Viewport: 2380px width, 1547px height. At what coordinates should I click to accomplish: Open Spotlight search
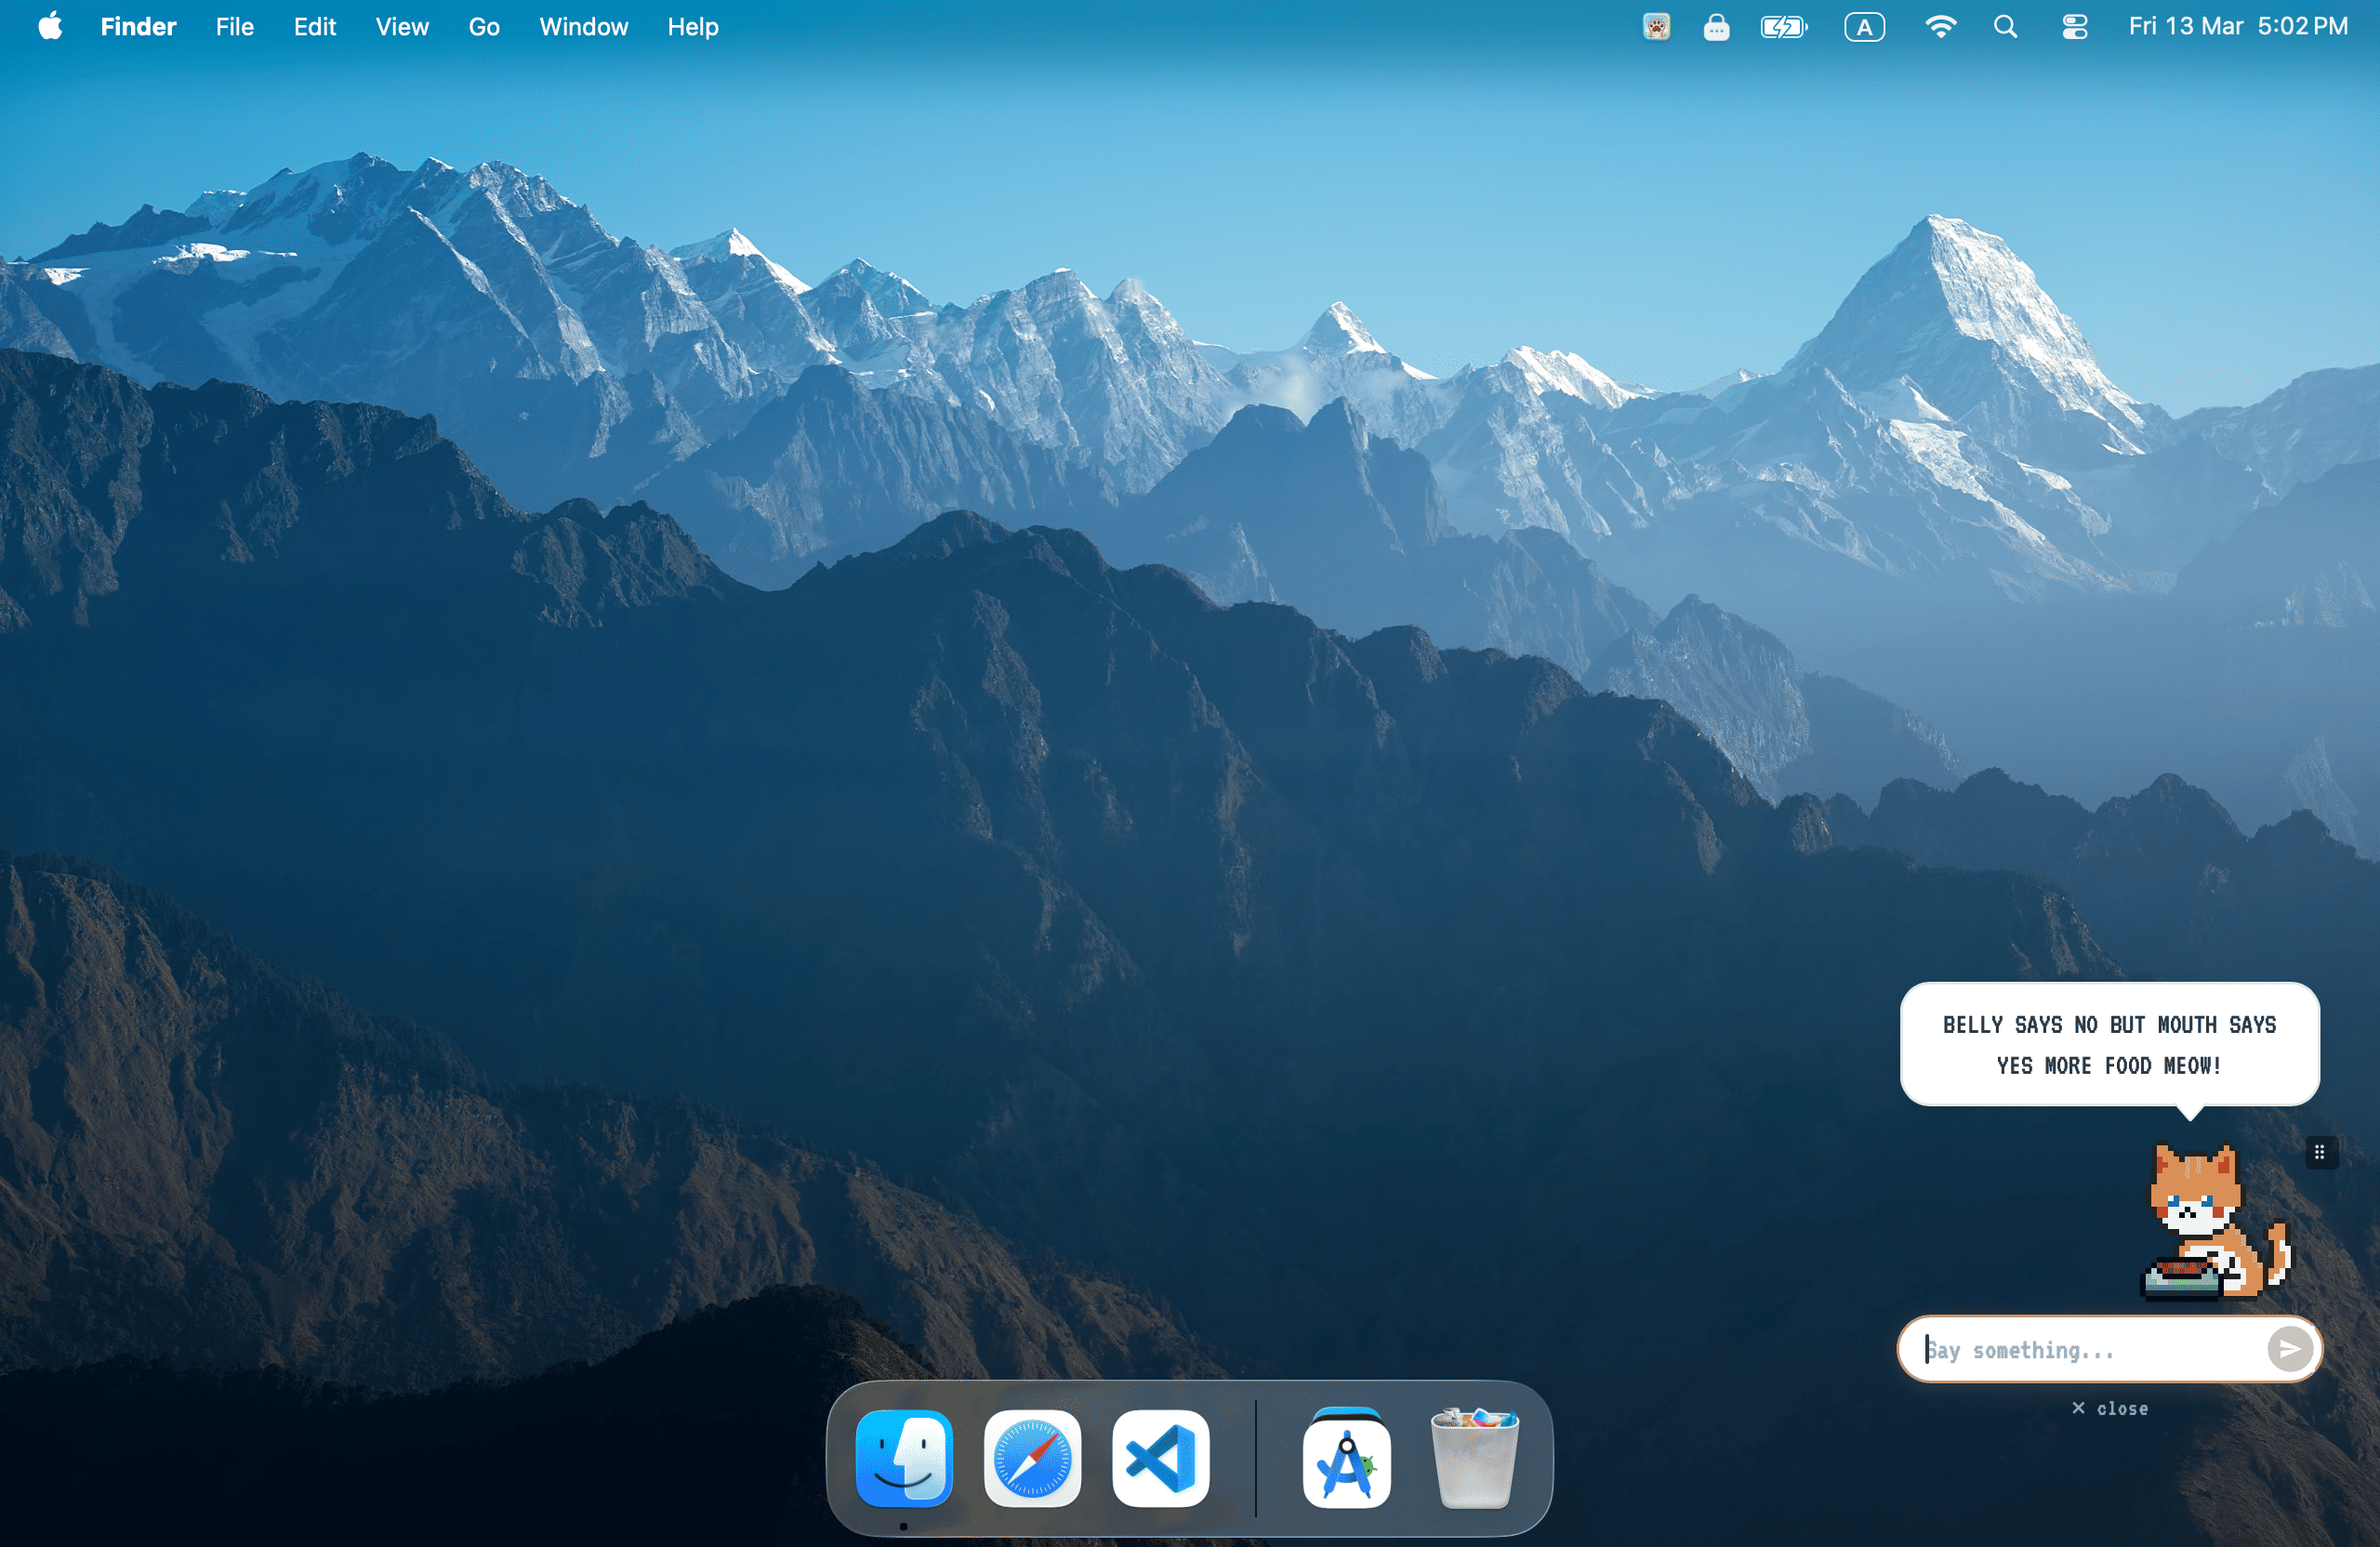2005,27
